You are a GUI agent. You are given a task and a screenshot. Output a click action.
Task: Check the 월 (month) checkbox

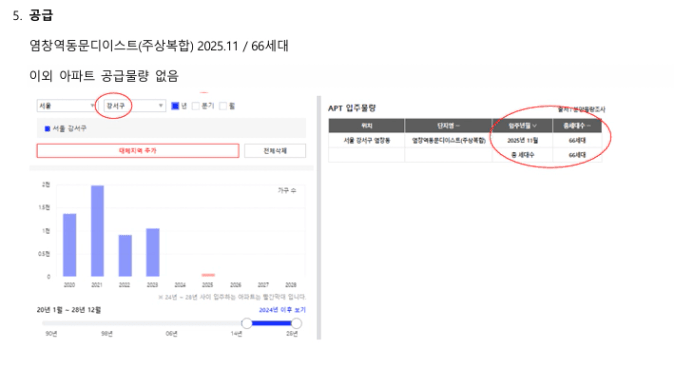223,106
